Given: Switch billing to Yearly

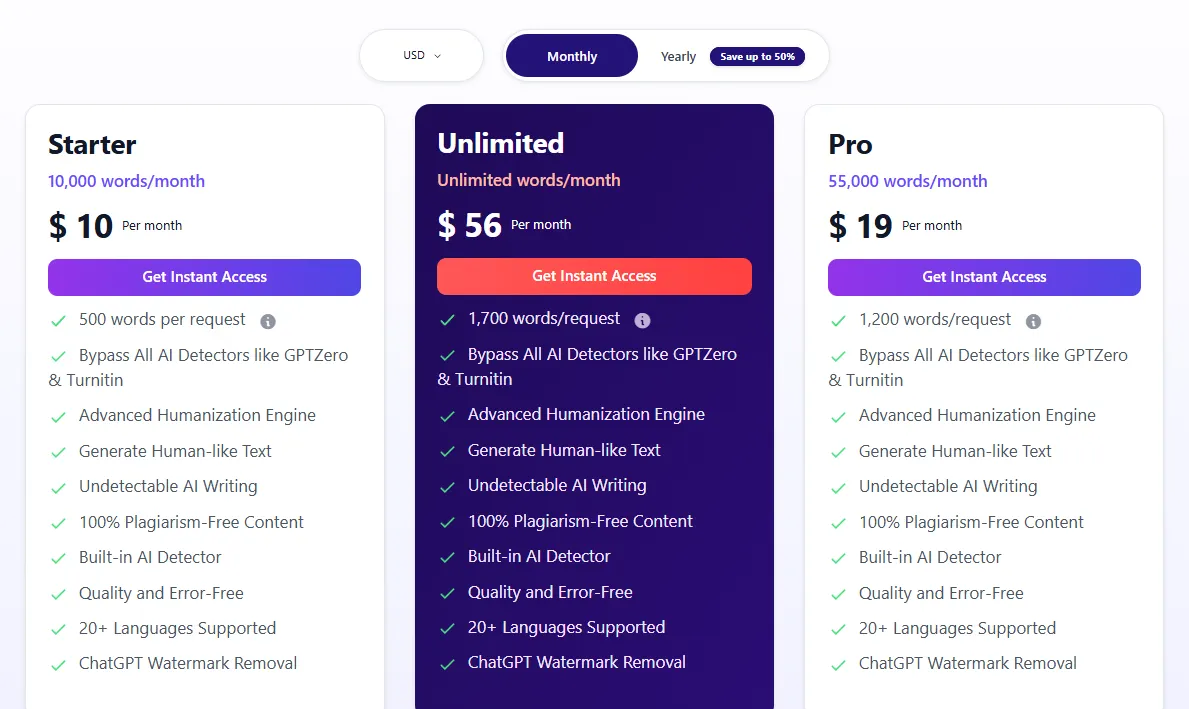Looking at the screenshot, I should point(678,57).
